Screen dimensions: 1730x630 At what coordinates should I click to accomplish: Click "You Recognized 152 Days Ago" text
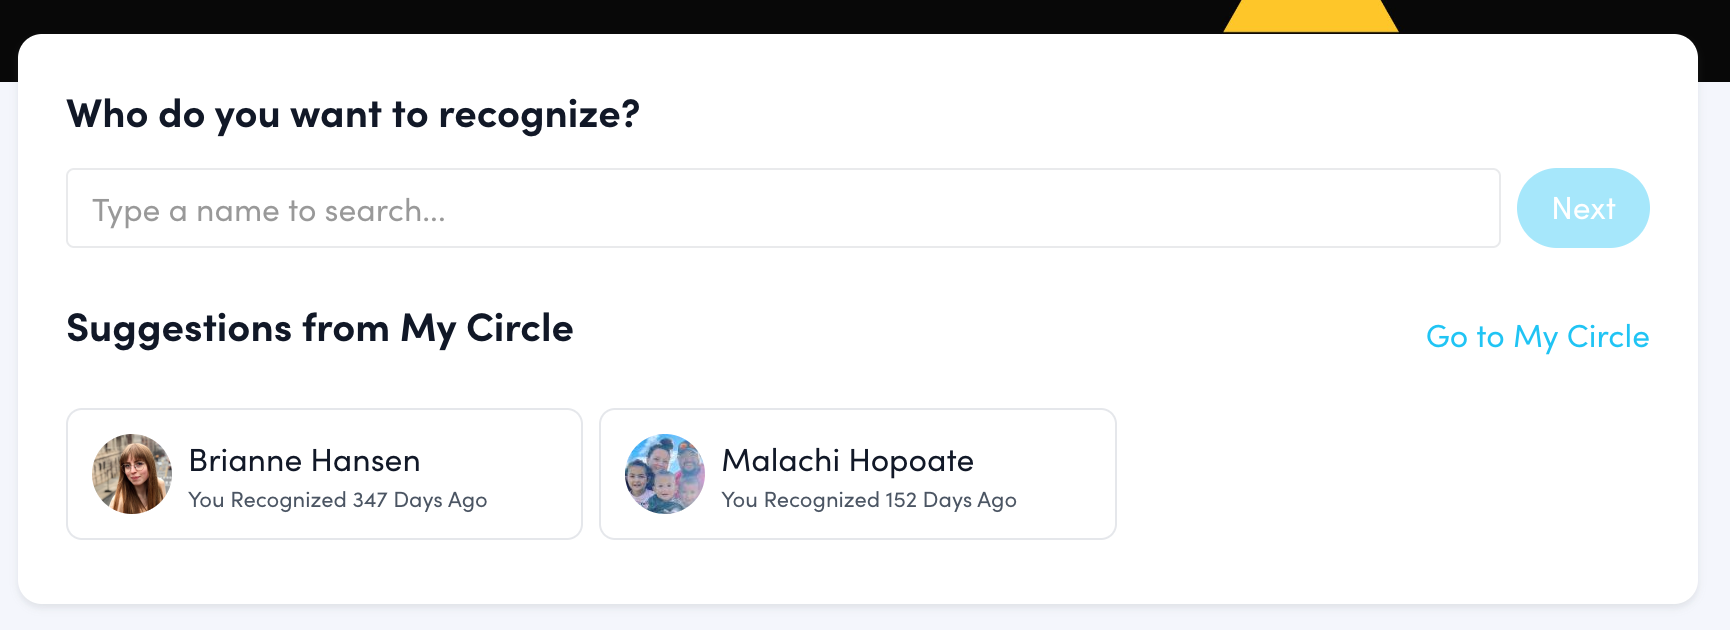(x=868, y=500)
